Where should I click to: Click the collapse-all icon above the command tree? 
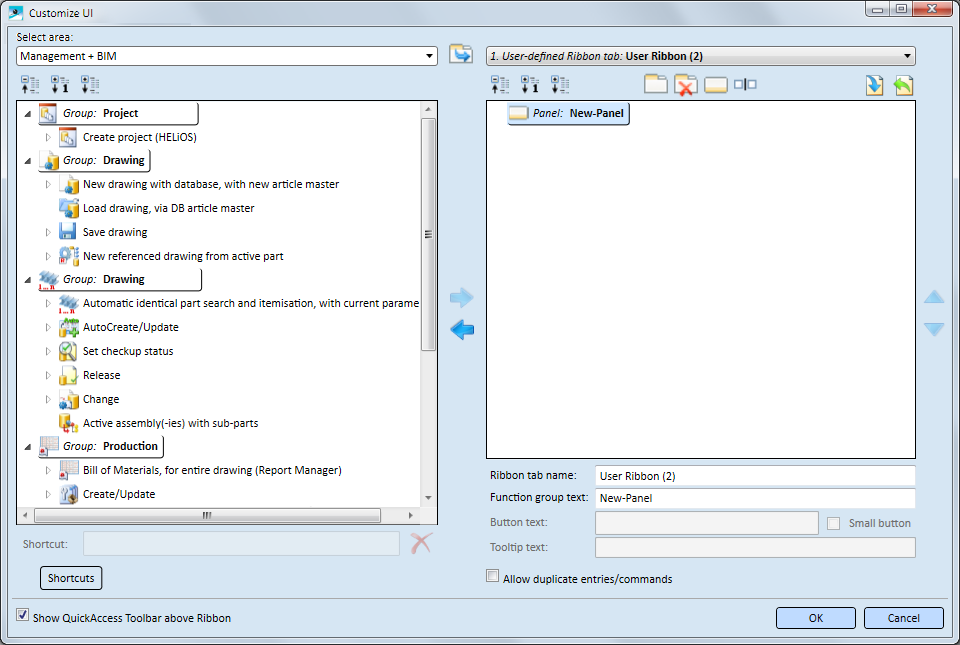click(x=30, y=84)
